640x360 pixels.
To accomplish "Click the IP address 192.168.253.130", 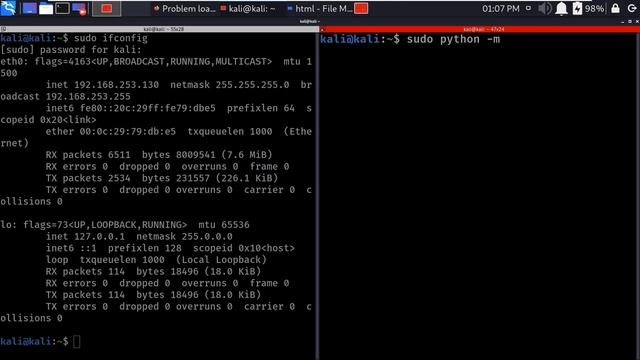I will coord(116,85).
